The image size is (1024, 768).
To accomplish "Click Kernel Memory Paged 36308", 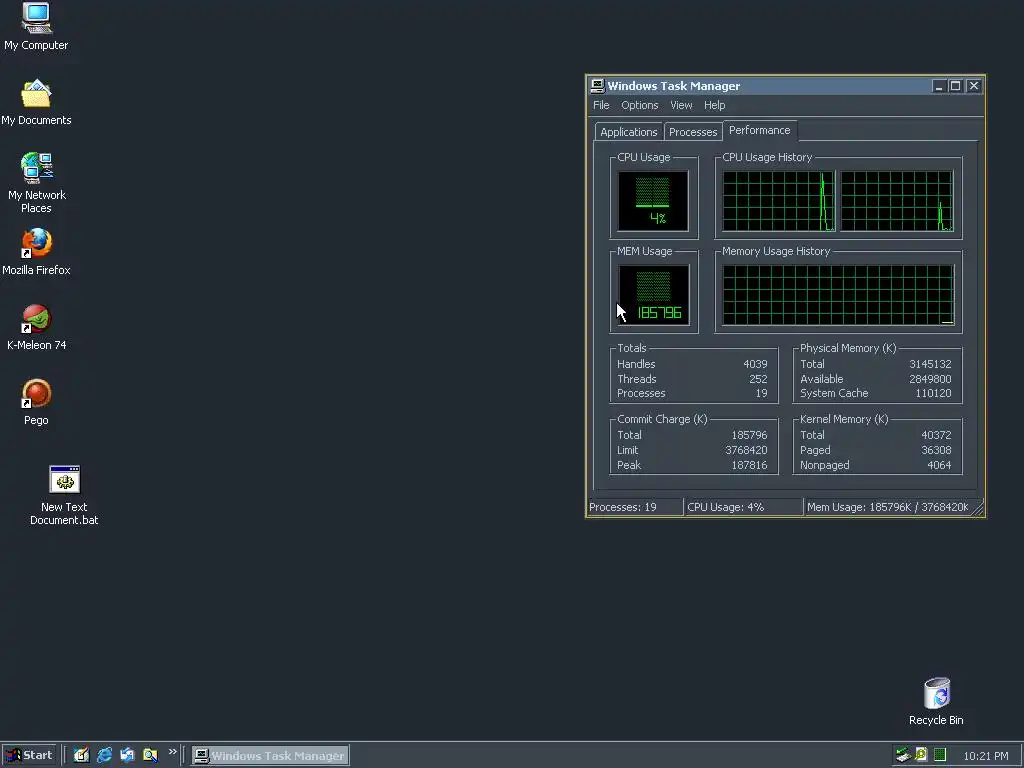I will pos(936,450).
